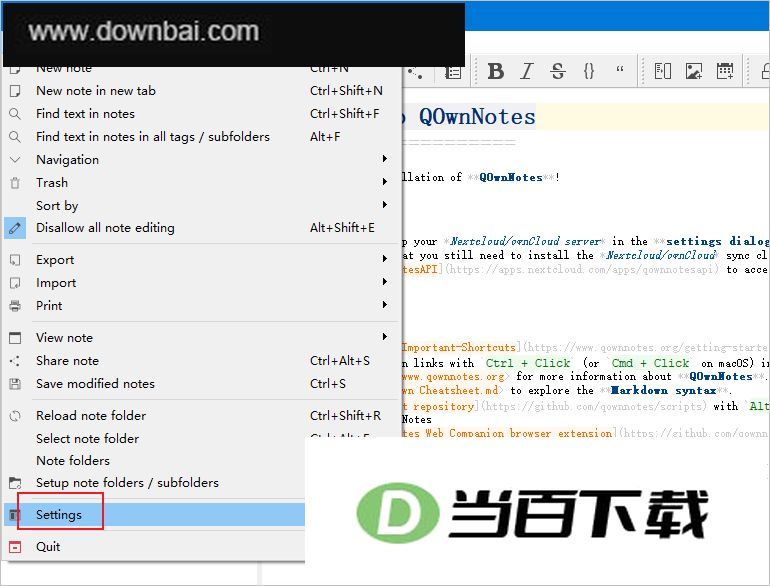770x586 pixels.
Task: Click the New note in new tab icon
Action: click(15, 91)
